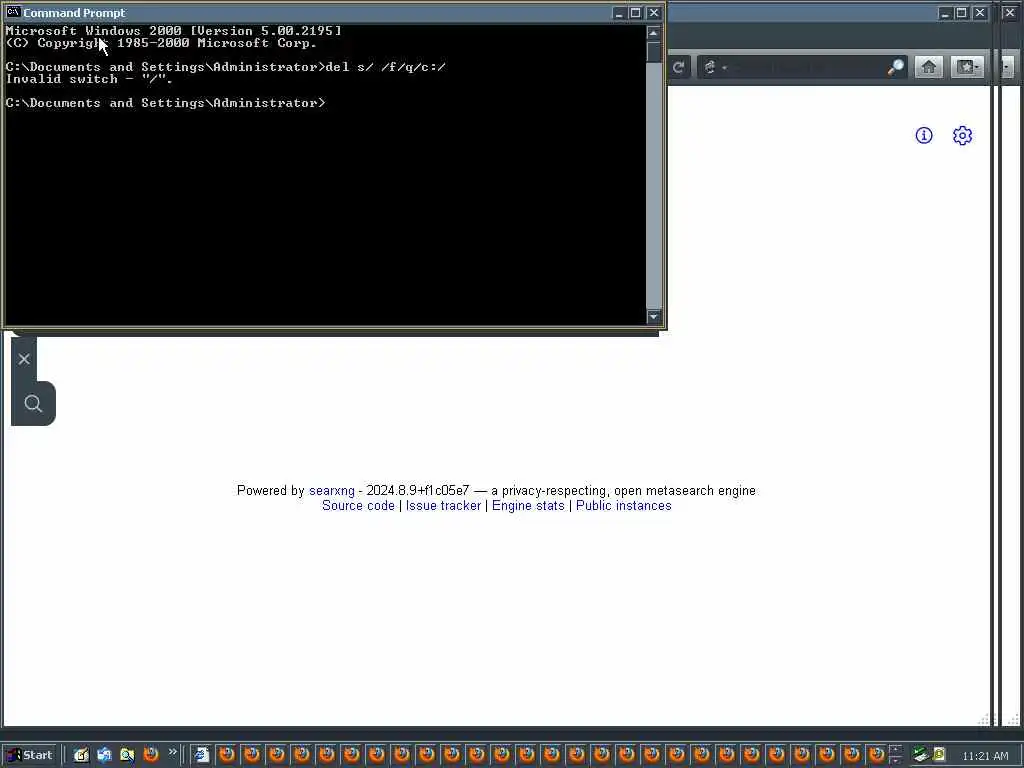
Task: Click the 'Invalid switch' error line in console
Action: (89, 79)
